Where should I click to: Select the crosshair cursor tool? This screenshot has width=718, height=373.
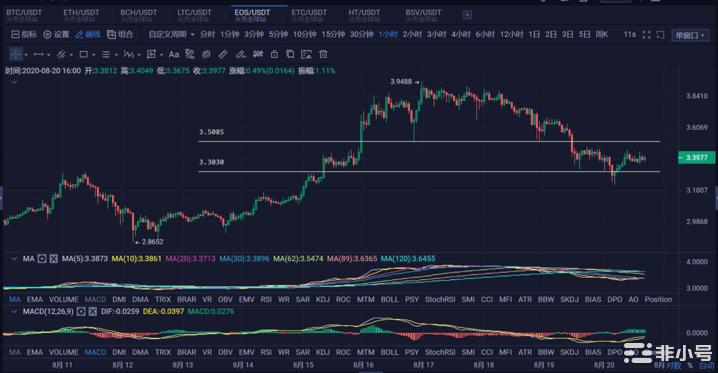pos(16,54)
